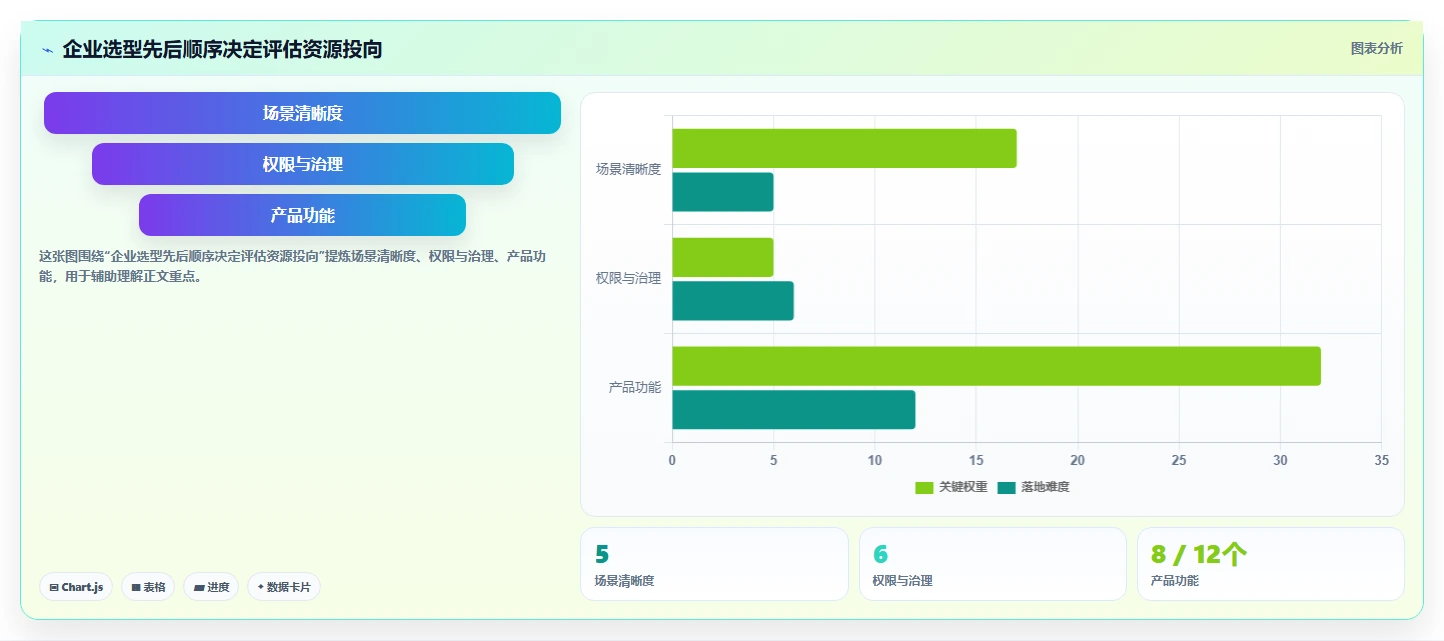Open the data card showing 5

(714, 564)
